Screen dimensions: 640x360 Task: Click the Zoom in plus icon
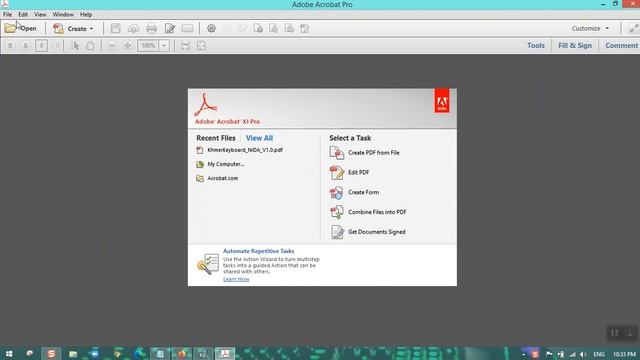click(x=127, y=45)
